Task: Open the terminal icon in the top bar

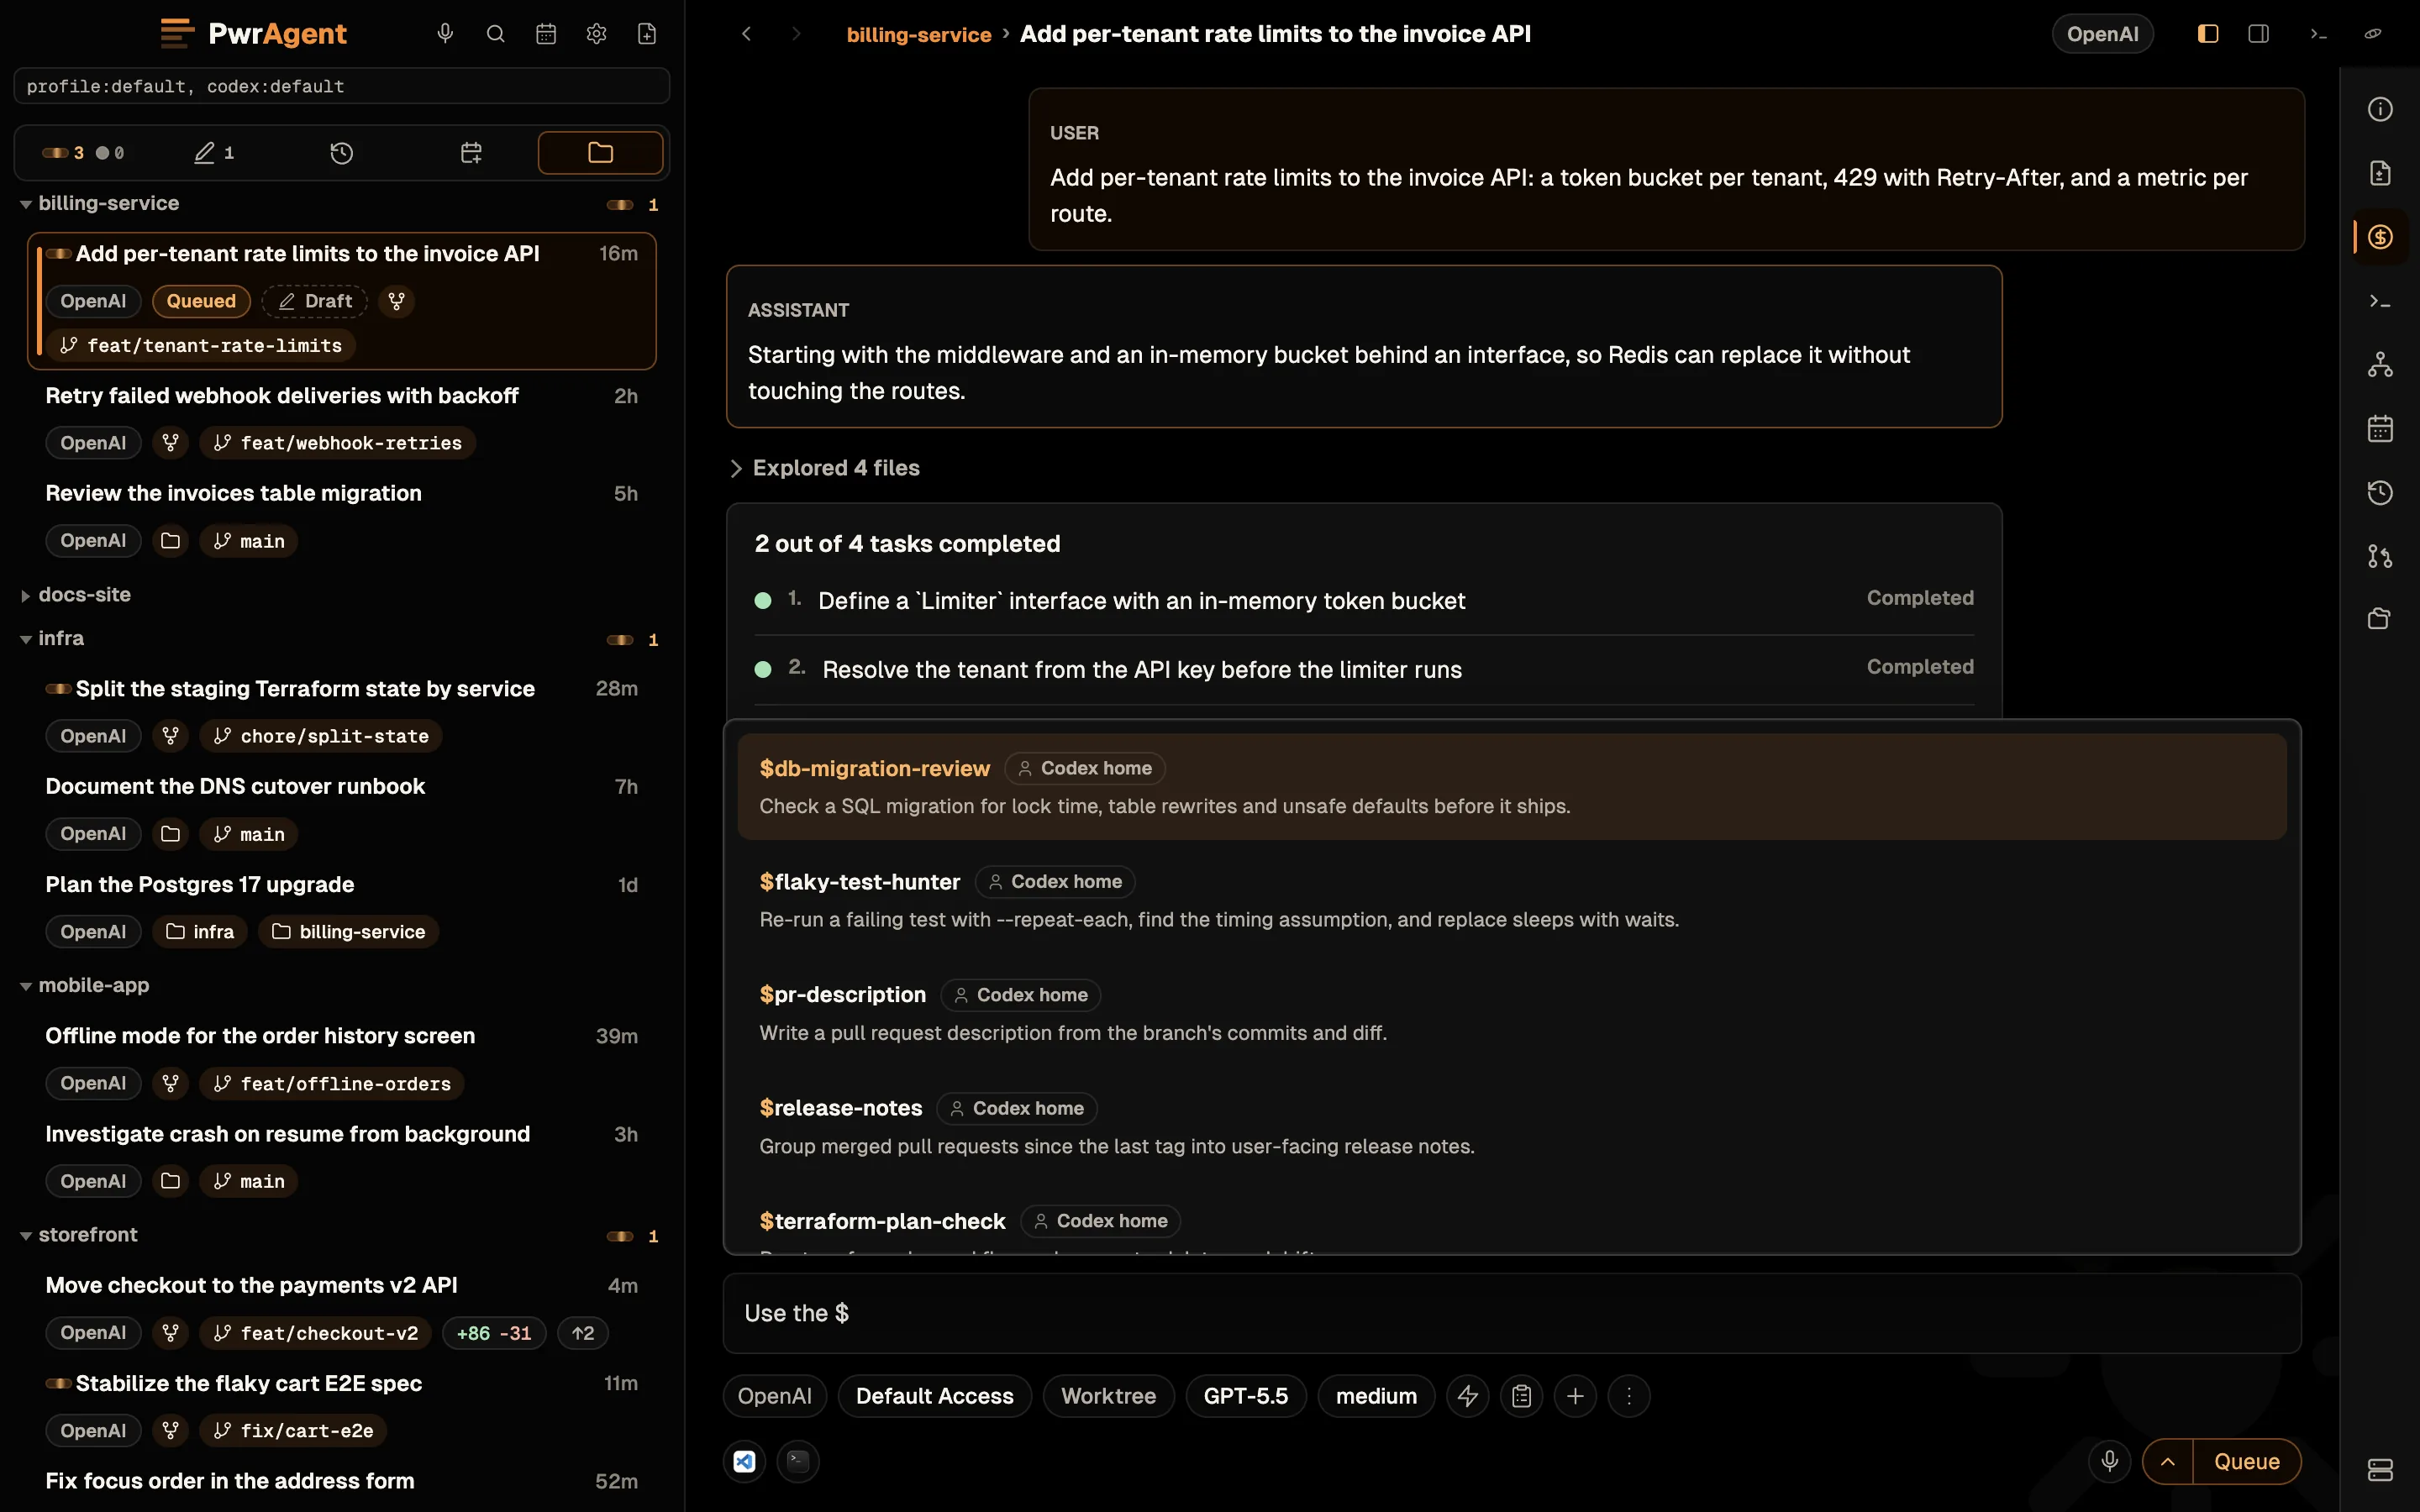Action: pyautogui.click(x=2318, y=34)
